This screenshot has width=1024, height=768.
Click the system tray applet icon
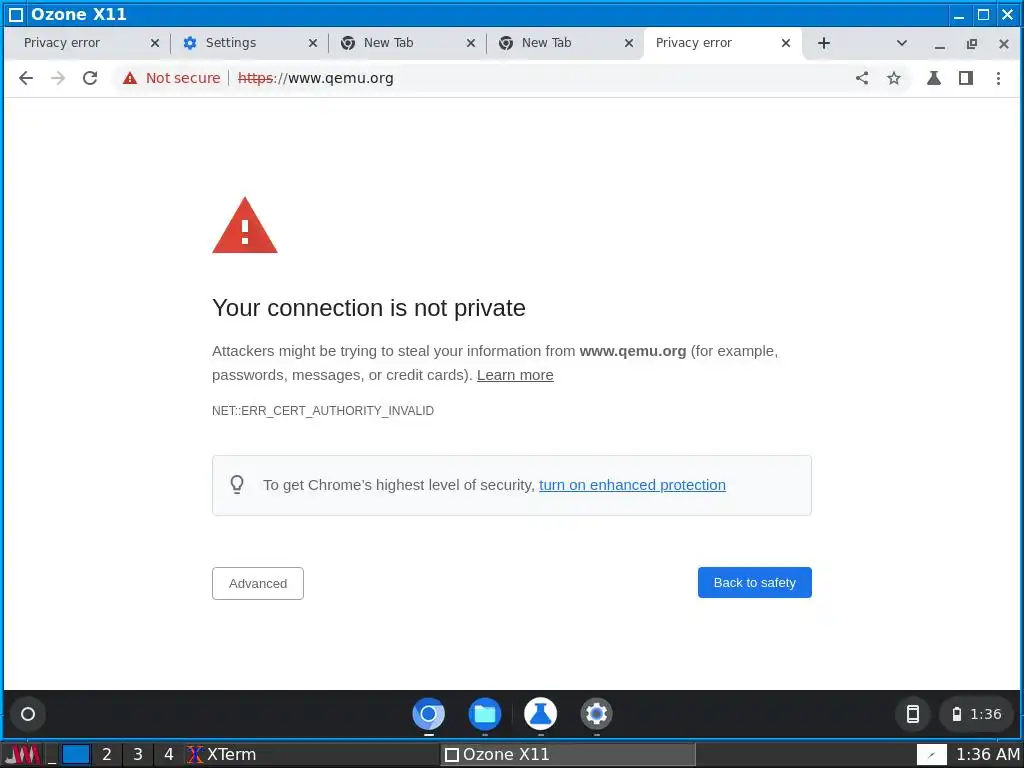(932, 755)
